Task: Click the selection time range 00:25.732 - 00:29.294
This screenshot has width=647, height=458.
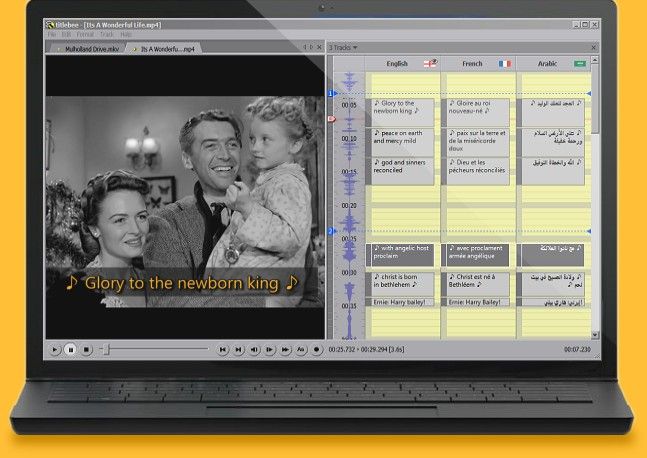Action: click(366, 349)
